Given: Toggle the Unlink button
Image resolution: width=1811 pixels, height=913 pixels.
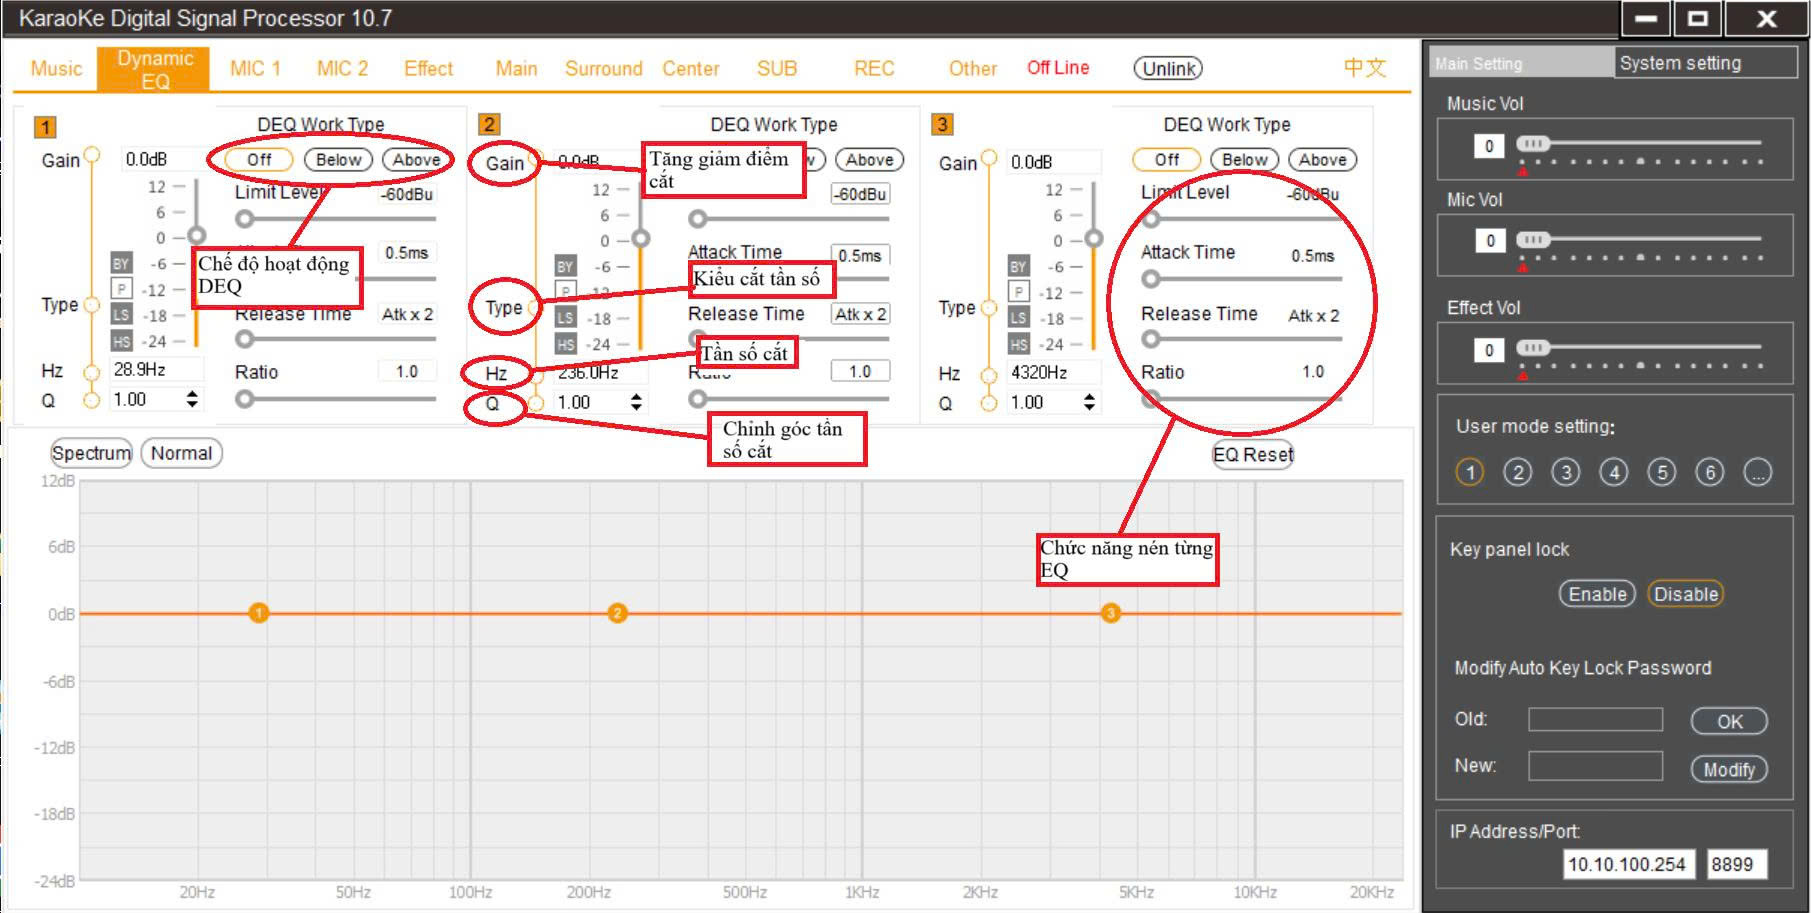Looking at the screenshot, I should [1168, 69].
